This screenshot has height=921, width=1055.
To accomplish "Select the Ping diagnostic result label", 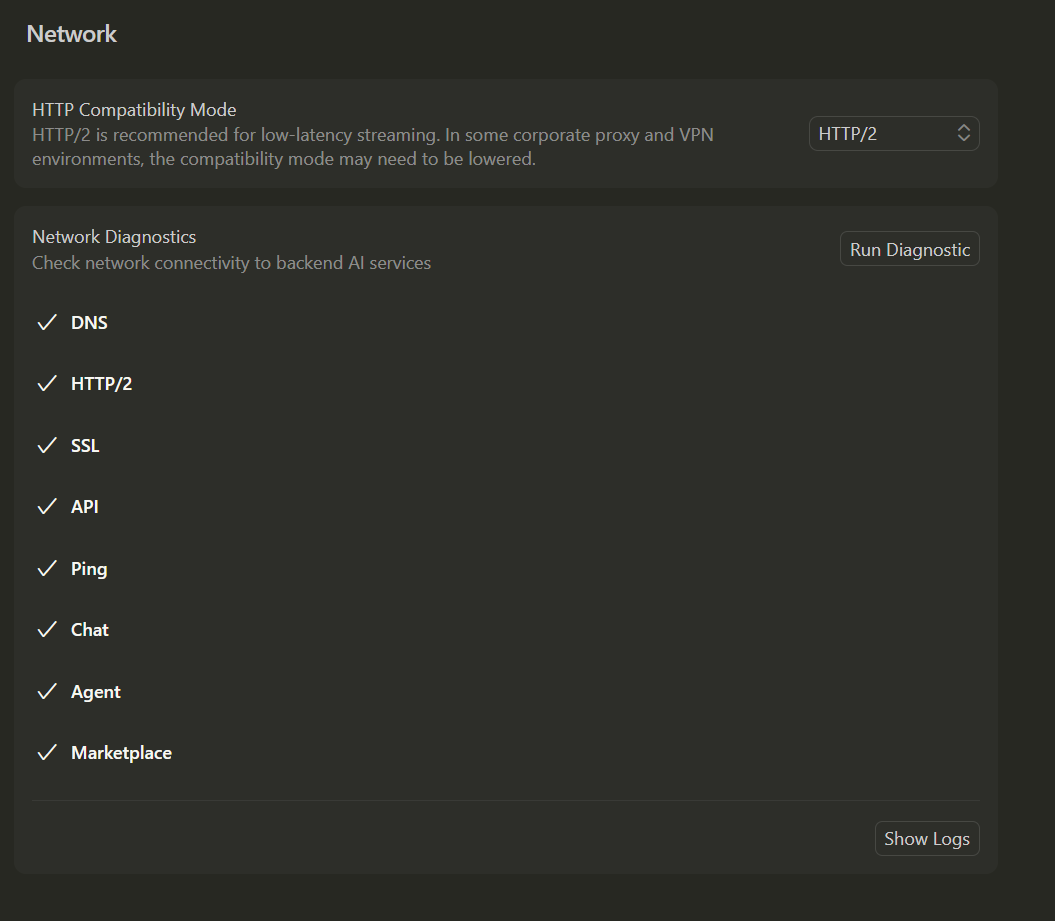I will click(x=89, y=569).
